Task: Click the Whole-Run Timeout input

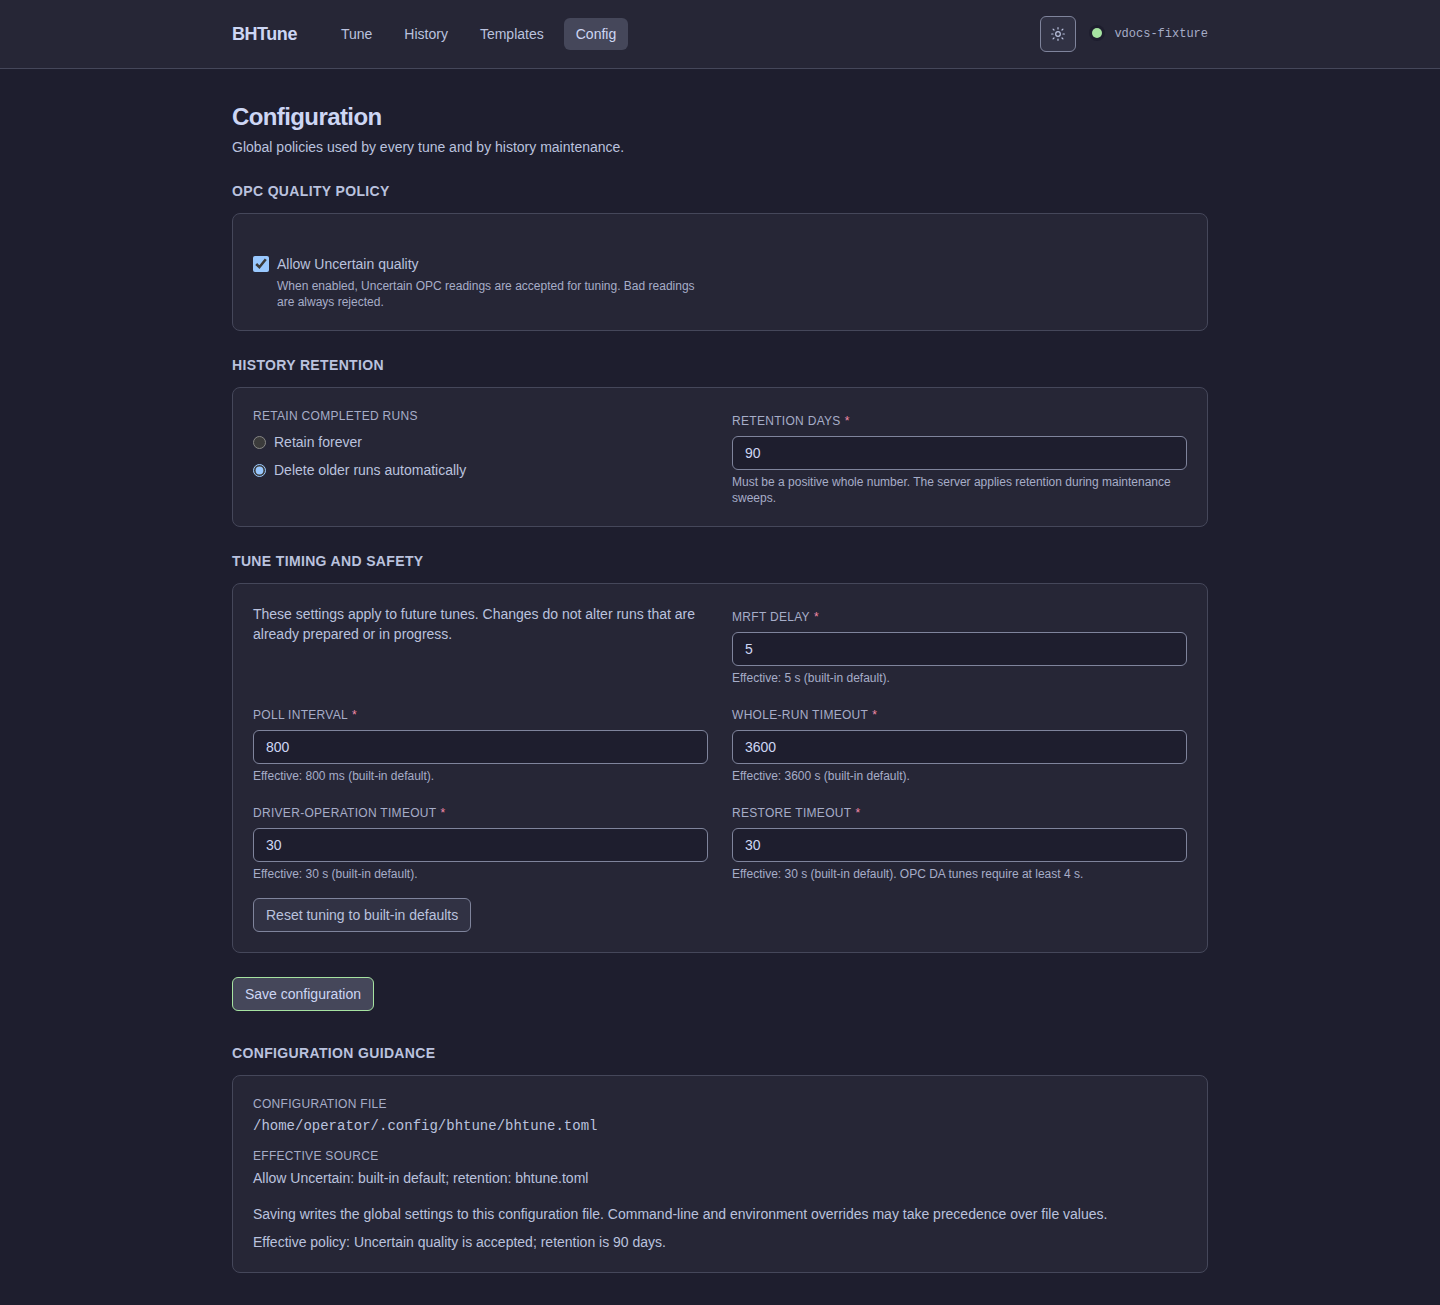Action: point(959,747)
